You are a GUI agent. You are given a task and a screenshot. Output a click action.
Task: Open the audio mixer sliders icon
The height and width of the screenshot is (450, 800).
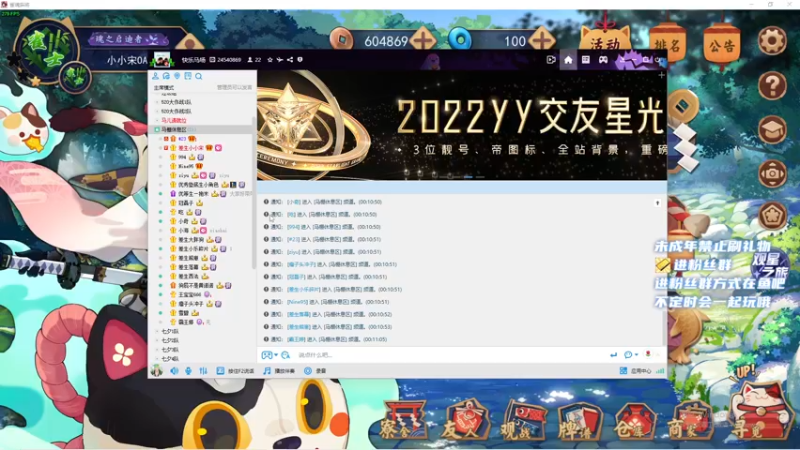click(204, 371)
